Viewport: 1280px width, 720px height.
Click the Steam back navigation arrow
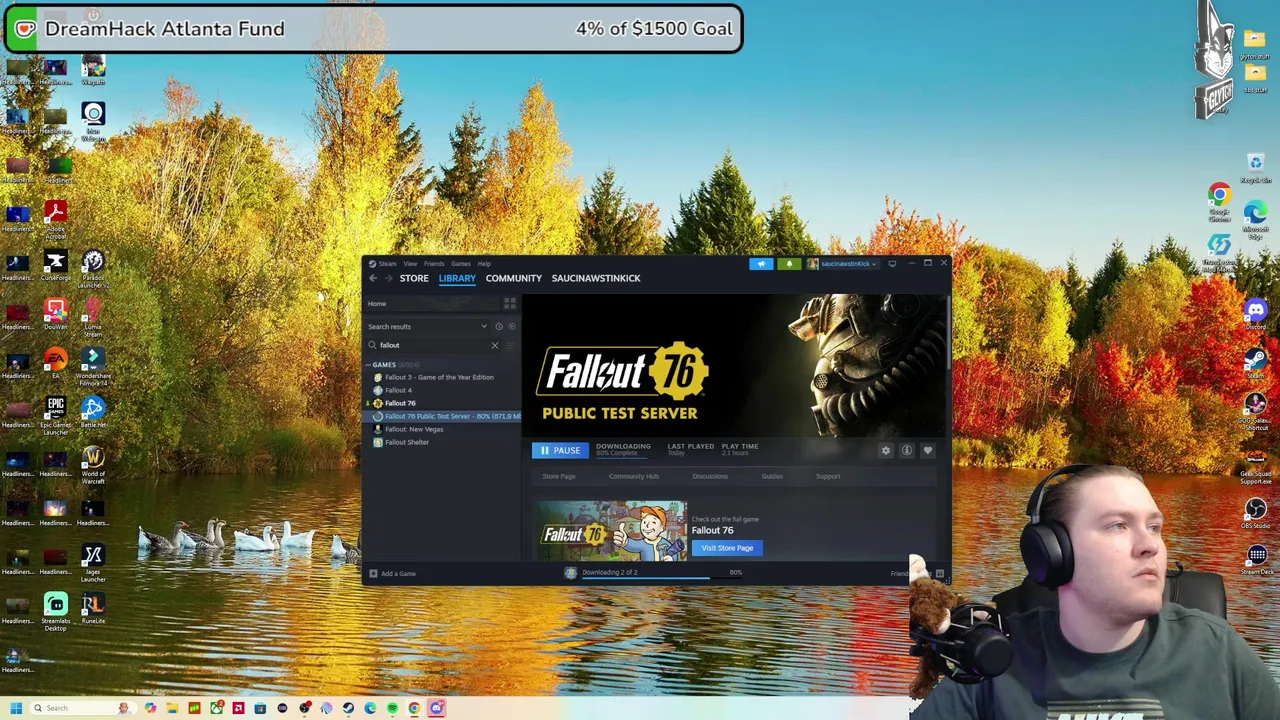pyautogui.click(x=373, y=279)
